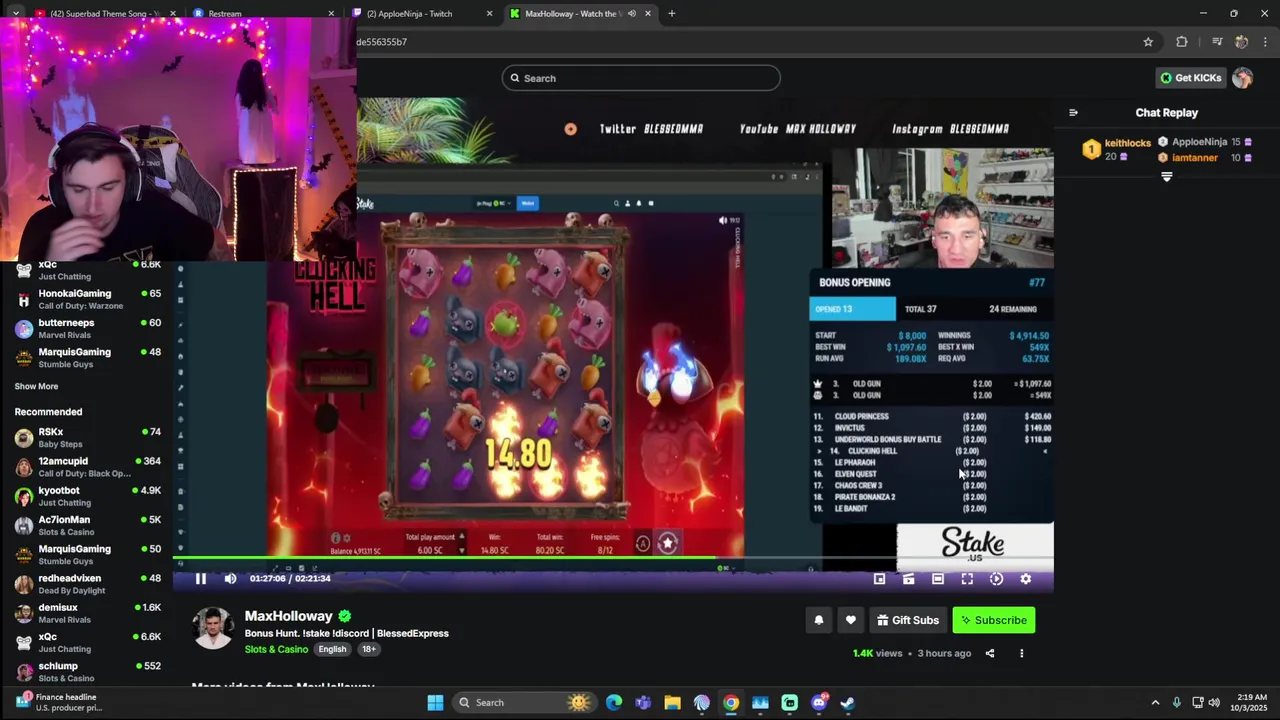The height and width of the screenshot is (720, 1280).
Task: Click the microphone tray icon
Action: coord(1177,703)
